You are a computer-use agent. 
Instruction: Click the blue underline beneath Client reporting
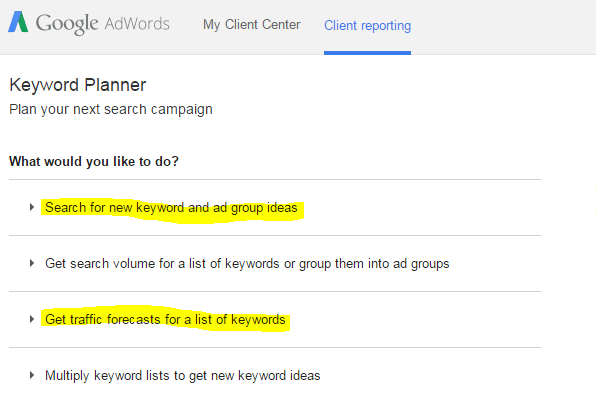[x=367, y=53]
